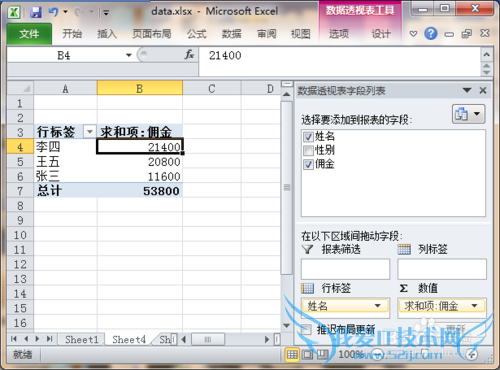This screenshot has height=370, width=500.
Task: Check the 性别 field checkbox
Action: click(x=308, y=150)
